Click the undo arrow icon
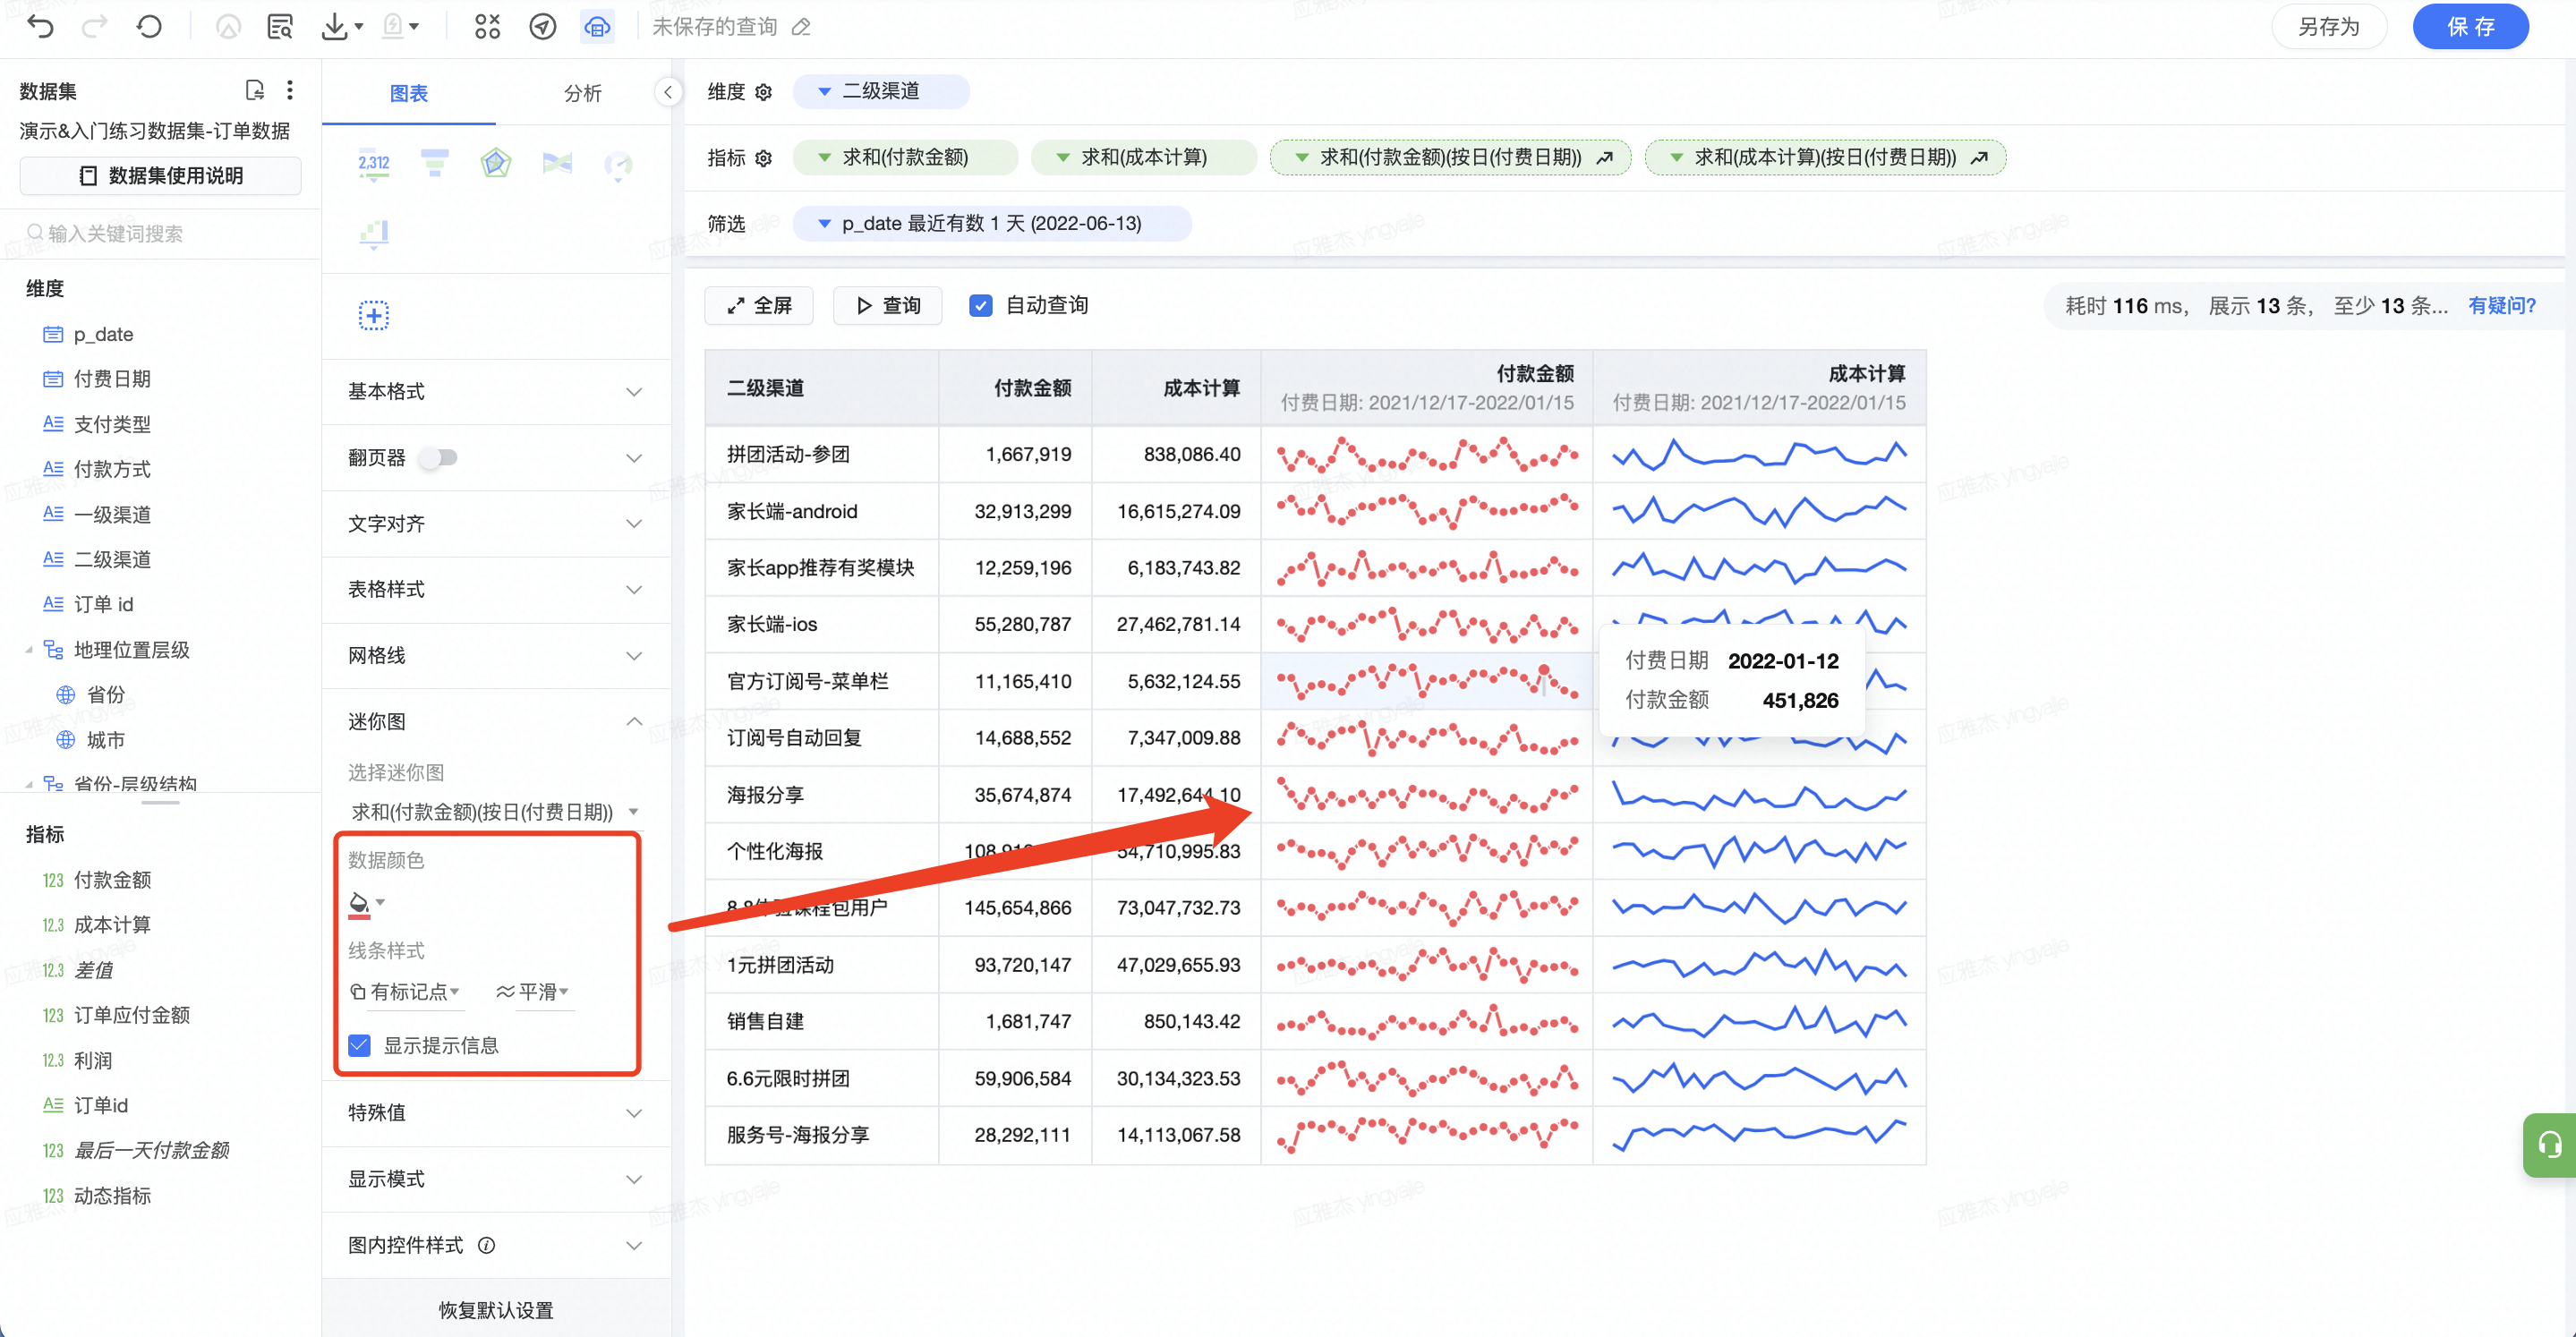The height and width of the screenshot is (1337, 2576). coord(41,27)
